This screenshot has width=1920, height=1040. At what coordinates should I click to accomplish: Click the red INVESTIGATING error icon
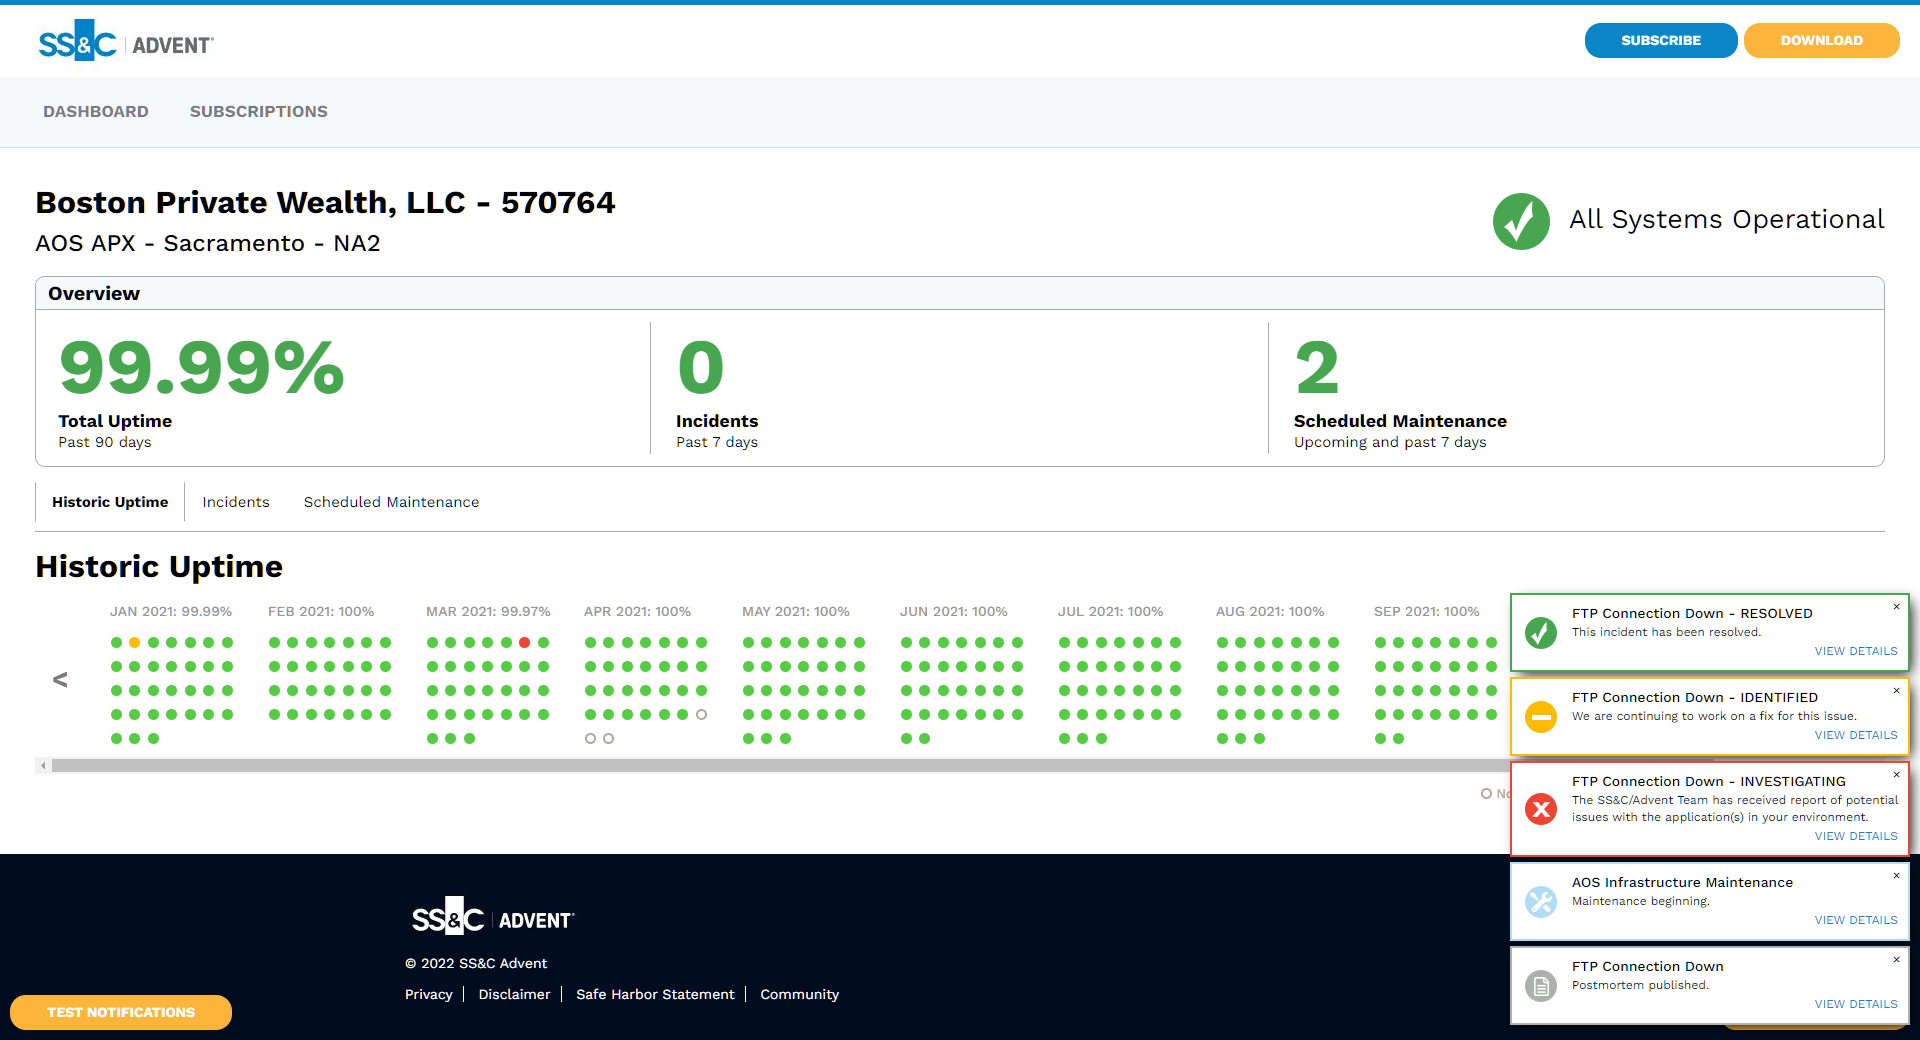(1540, 810)
